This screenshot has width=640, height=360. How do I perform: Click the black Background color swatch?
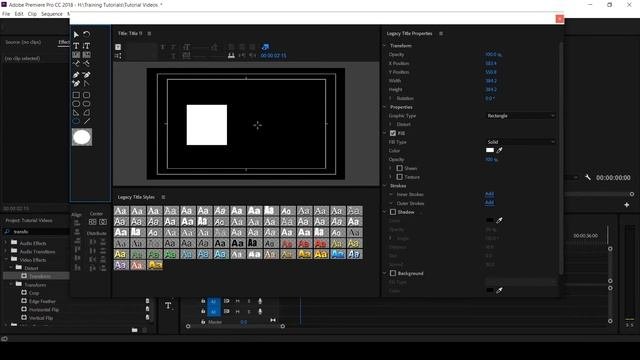coord(490,290)
